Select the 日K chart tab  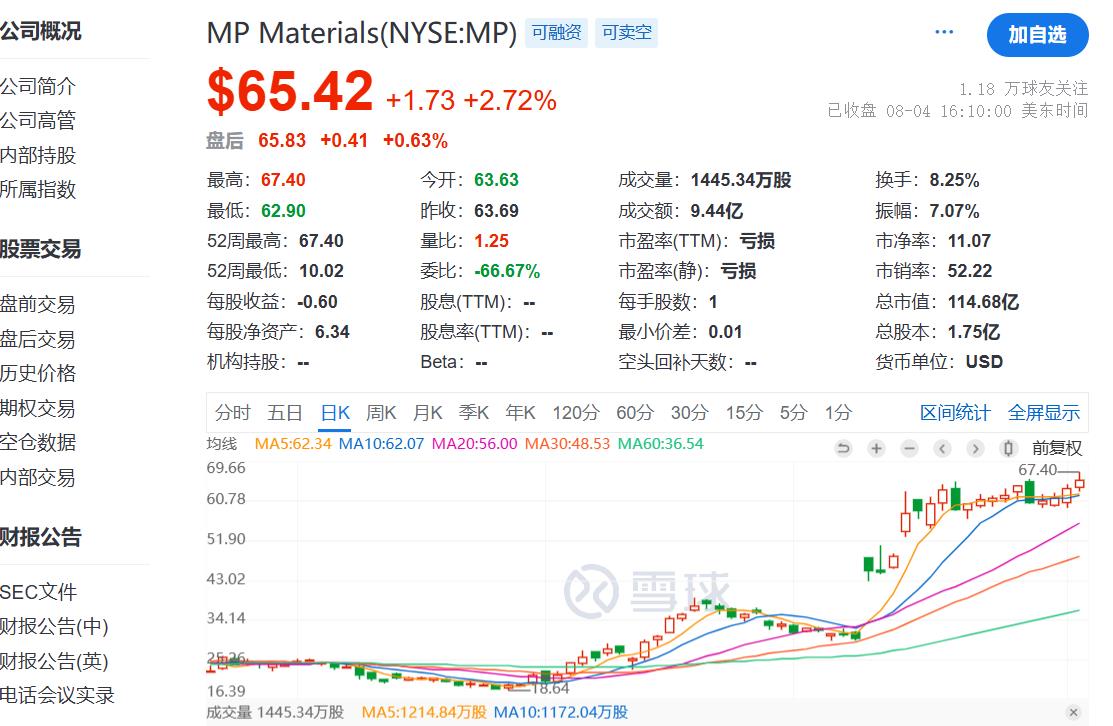tap(335, 412)
